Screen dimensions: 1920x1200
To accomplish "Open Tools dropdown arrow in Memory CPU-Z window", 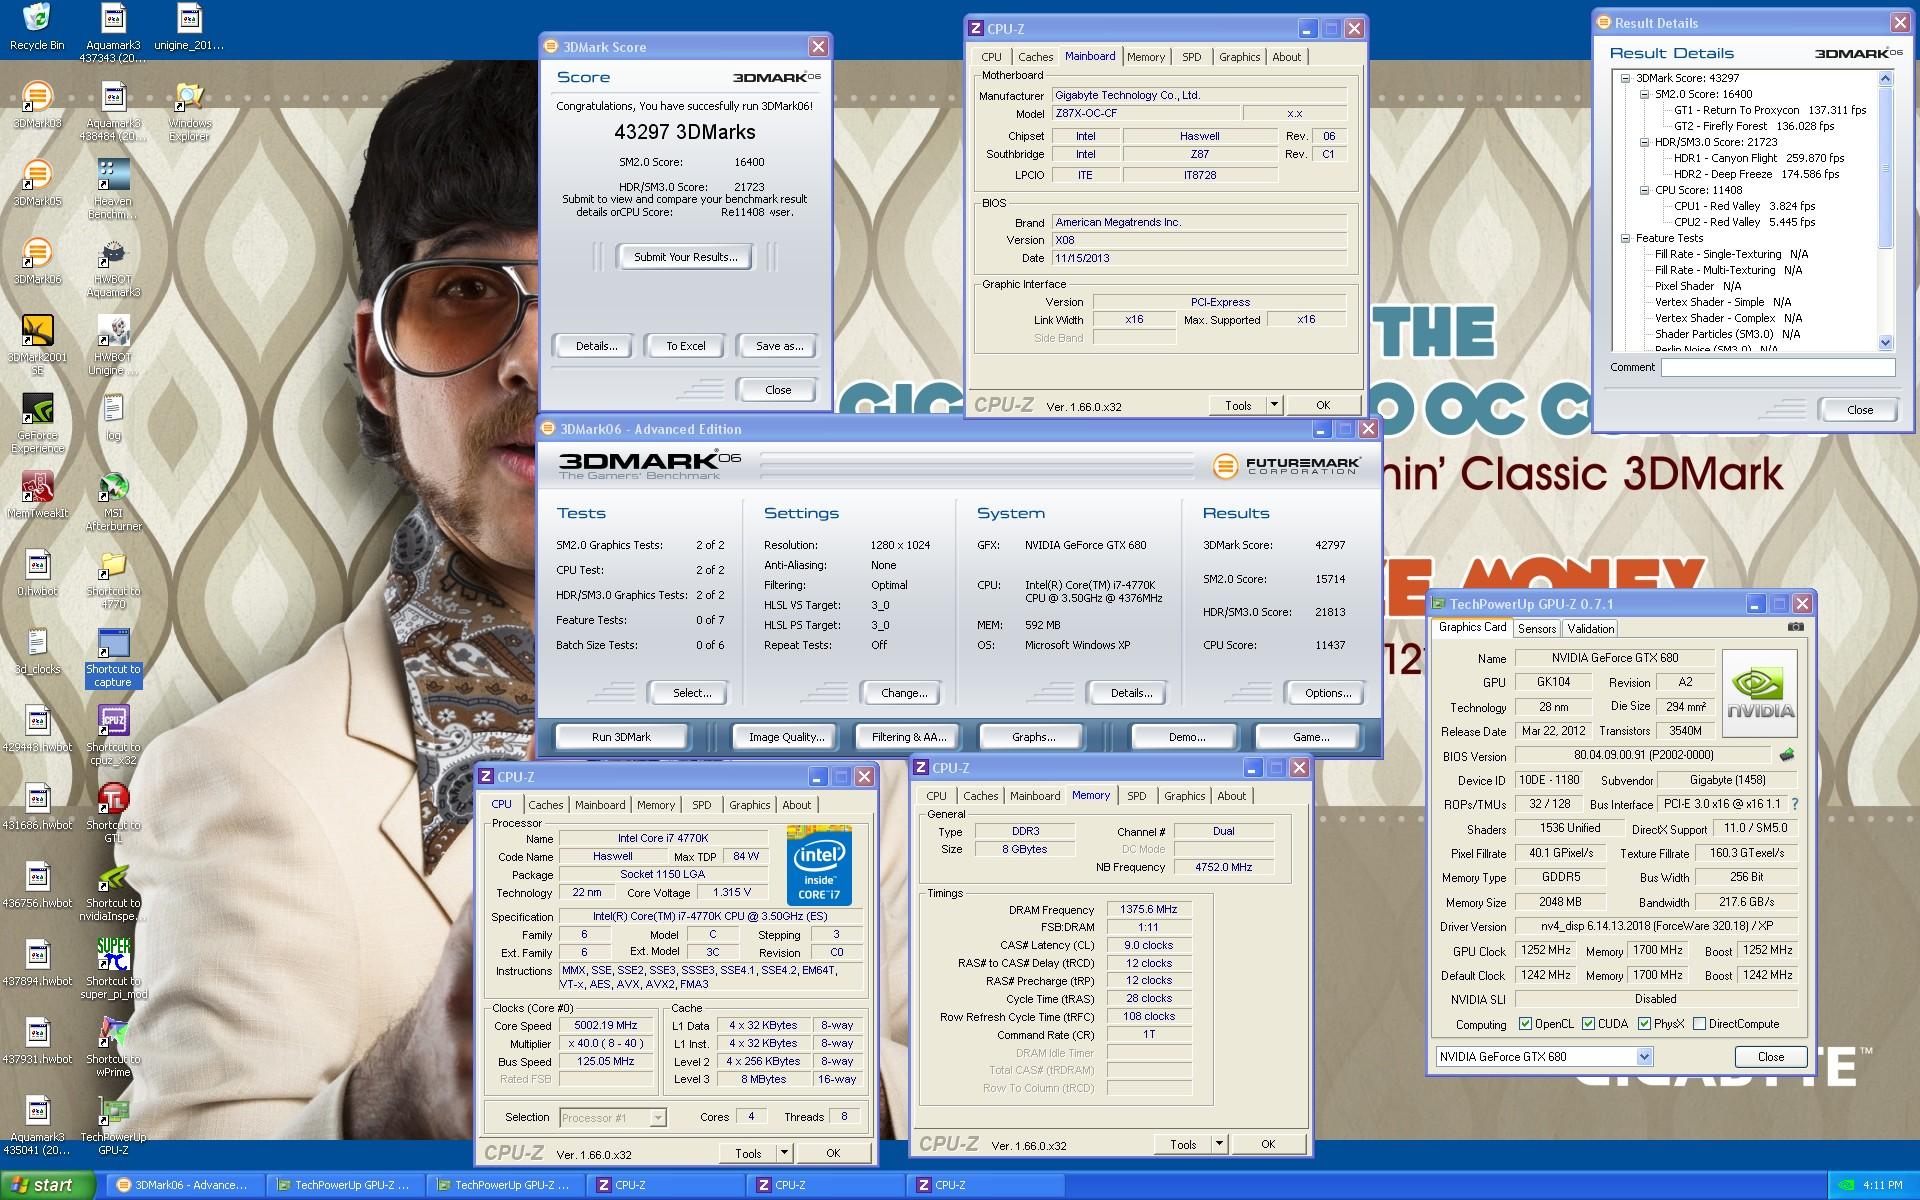I will click(1219, 1144).
